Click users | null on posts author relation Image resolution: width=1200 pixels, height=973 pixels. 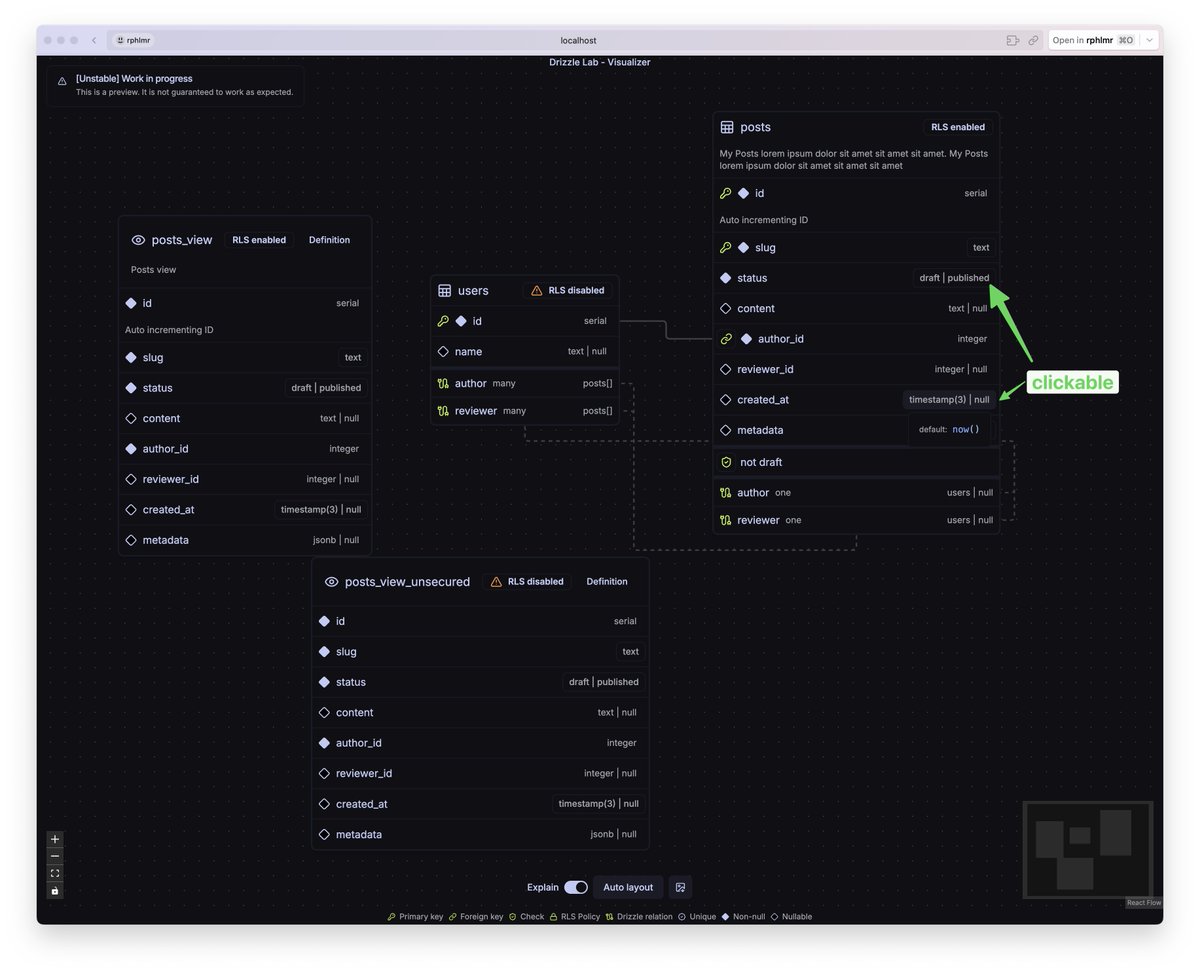(970, 493)
